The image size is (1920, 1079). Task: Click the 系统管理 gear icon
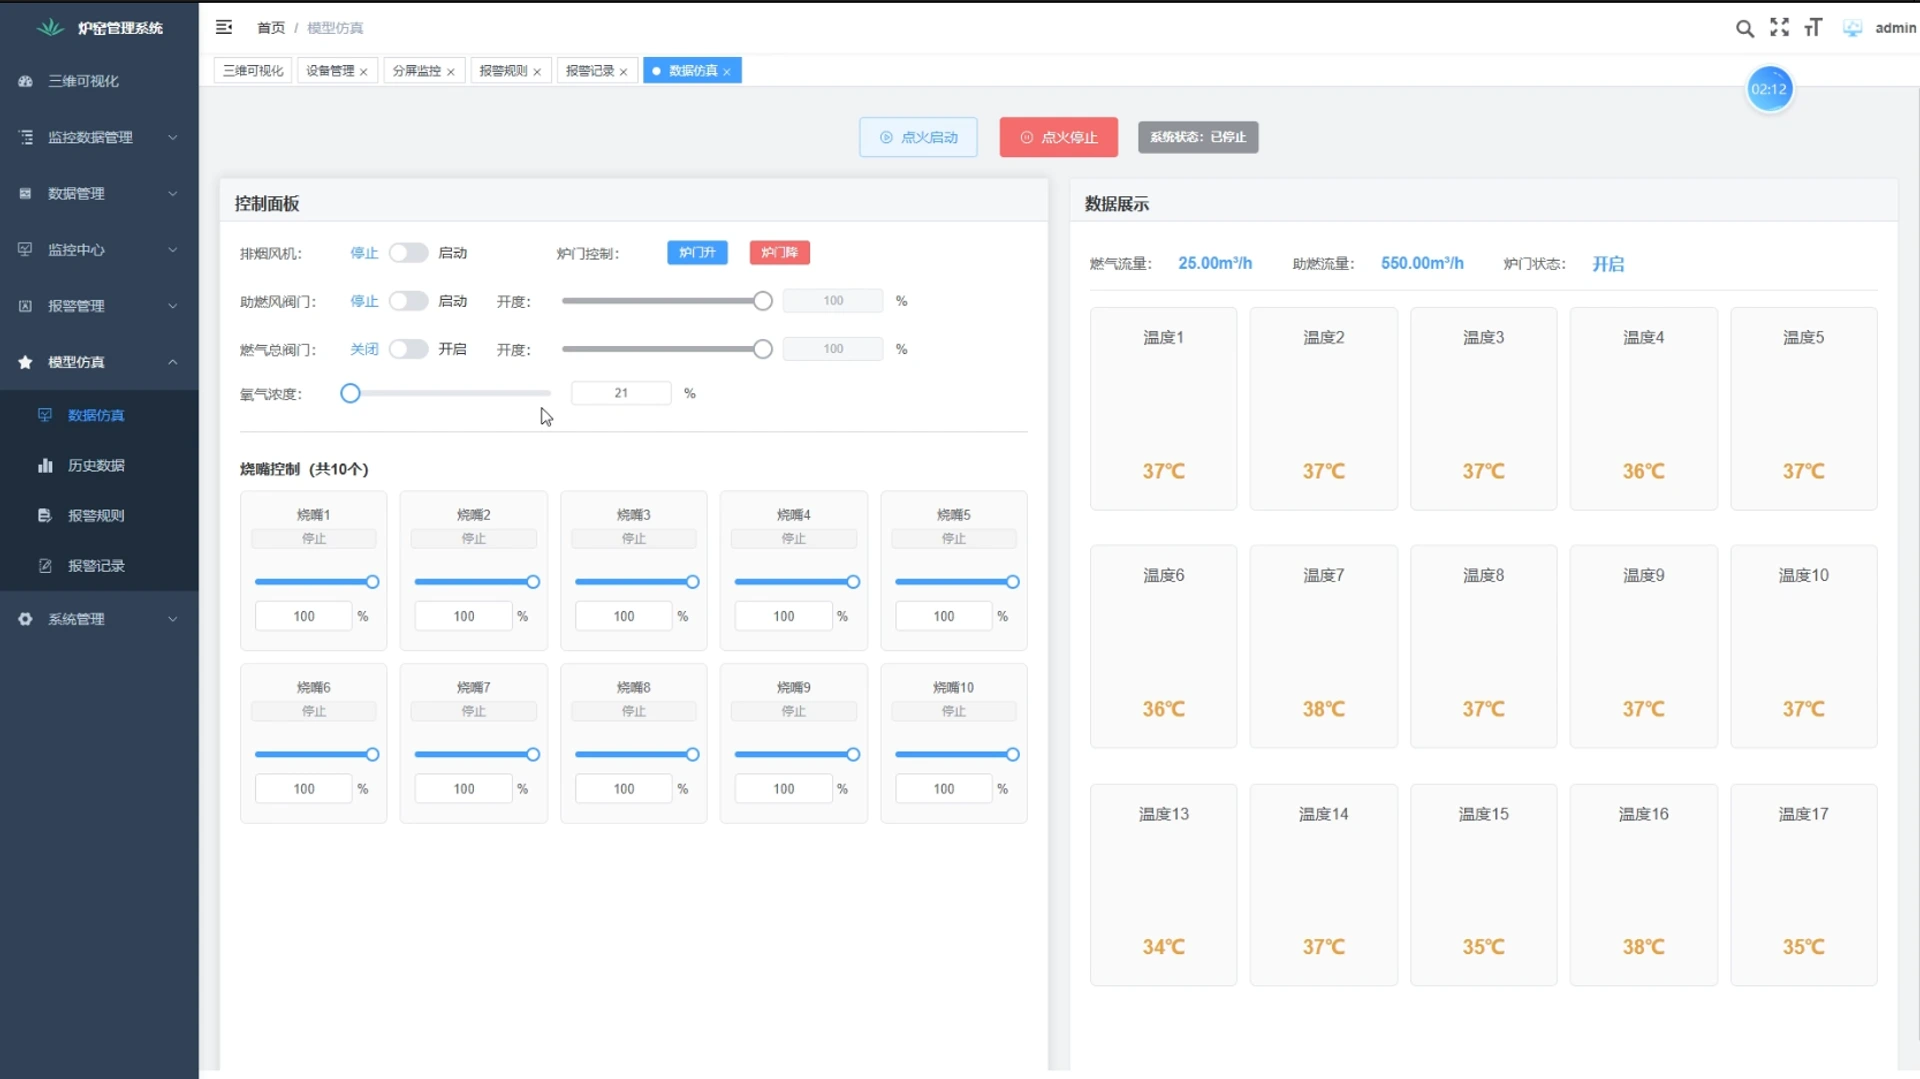[26, 619]
